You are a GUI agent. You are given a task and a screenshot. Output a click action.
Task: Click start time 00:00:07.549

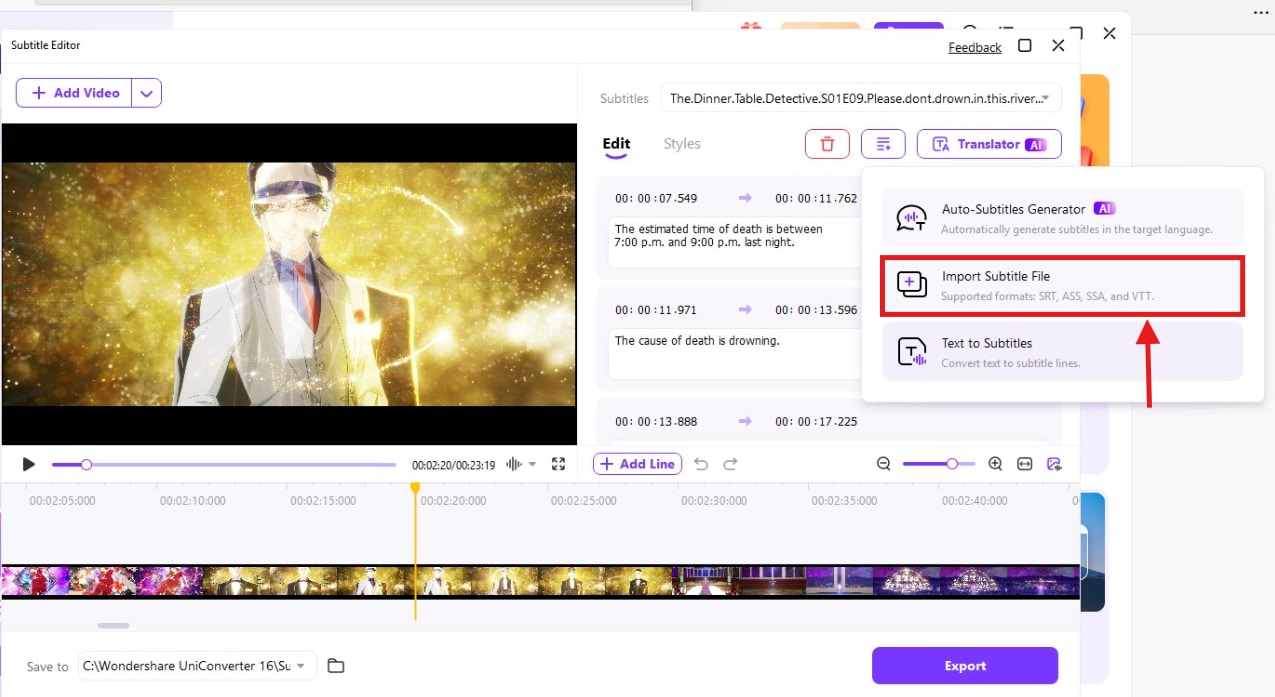656,198
